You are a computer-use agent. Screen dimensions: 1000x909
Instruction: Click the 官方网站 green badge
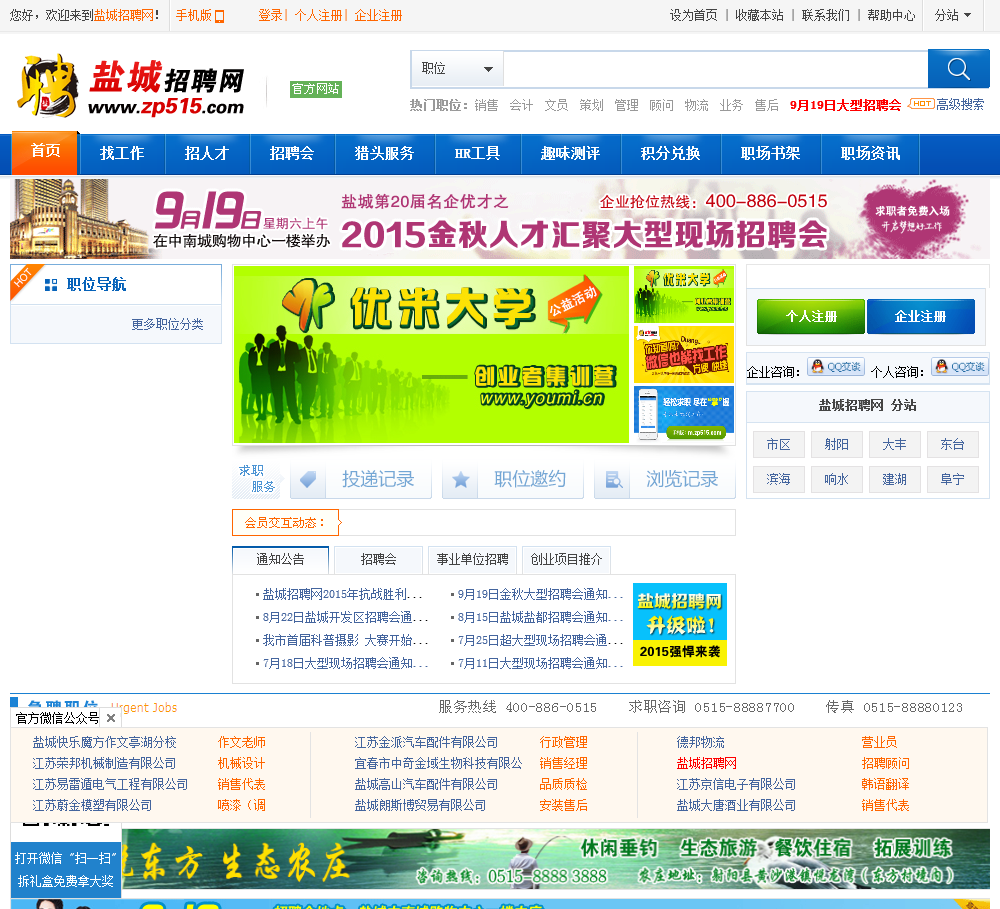coord(316,89)
